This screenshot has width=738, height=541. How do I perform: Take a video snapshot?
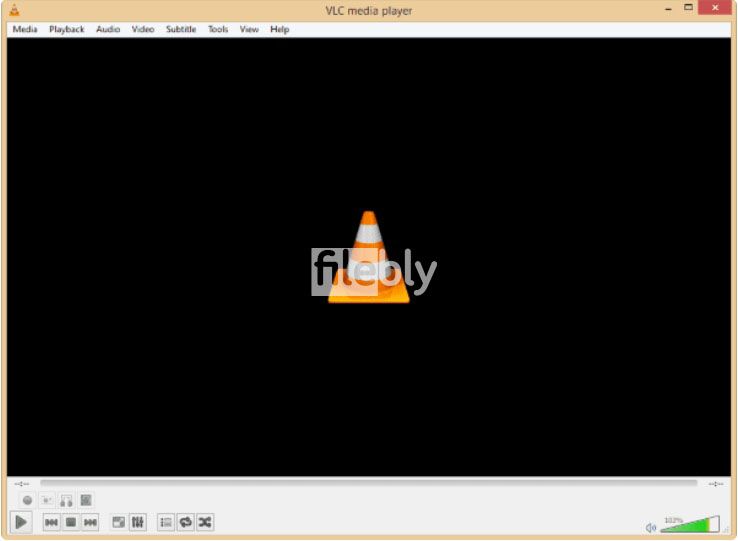pos(47,501)
